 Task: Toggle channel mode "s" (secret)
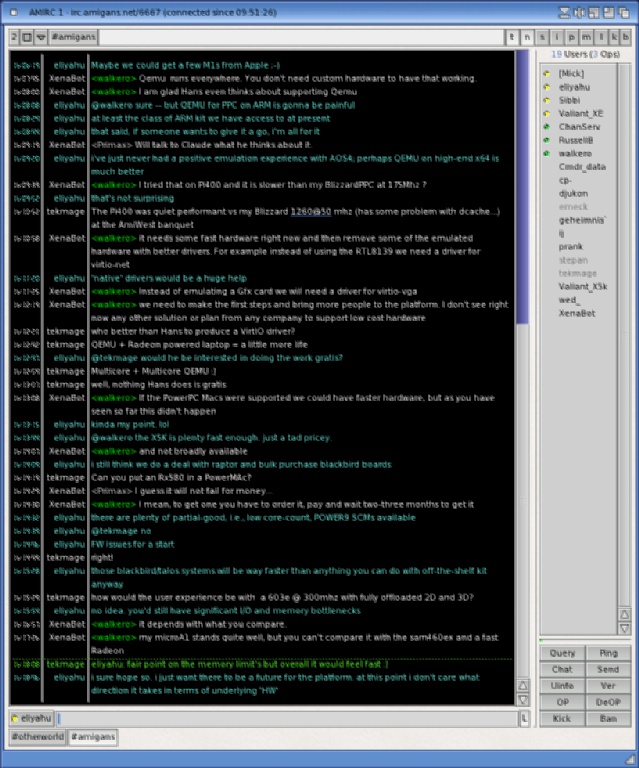point(542,37)
